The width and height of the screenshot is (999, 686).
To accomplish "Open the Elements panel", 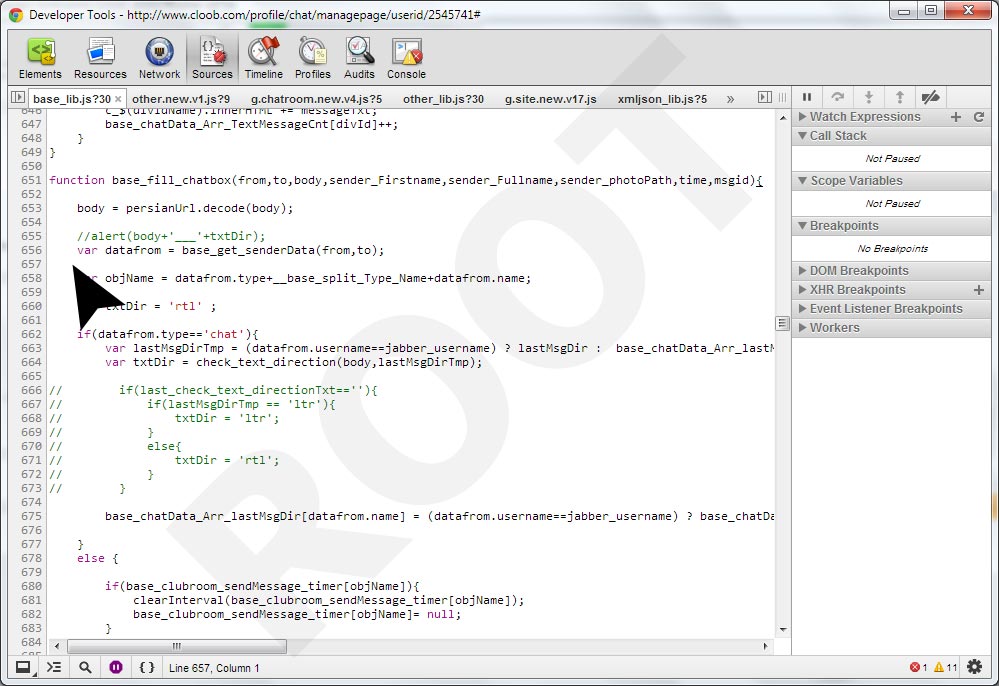I will point(40,59).
